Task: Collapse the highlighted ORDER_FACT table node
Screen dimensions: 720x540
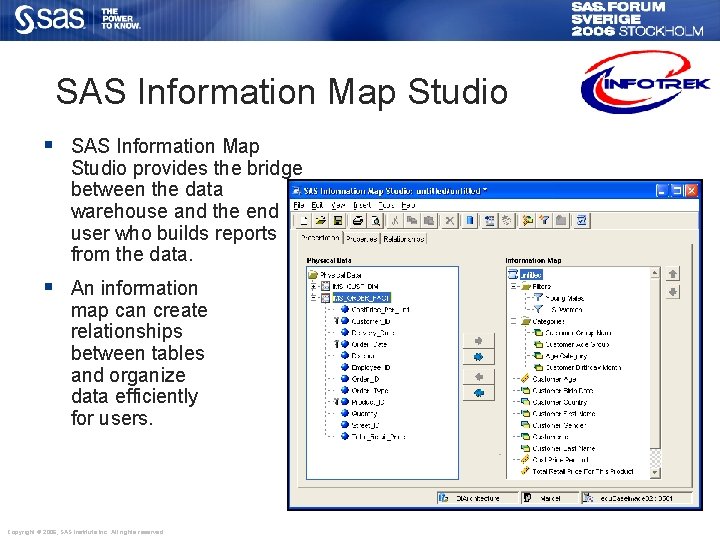Action: tap(314, 298)
